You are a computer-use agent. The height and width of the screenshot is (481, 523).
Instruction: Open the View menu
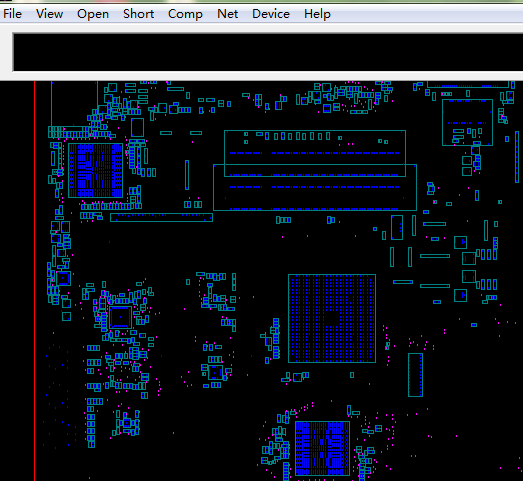point(49,14)
